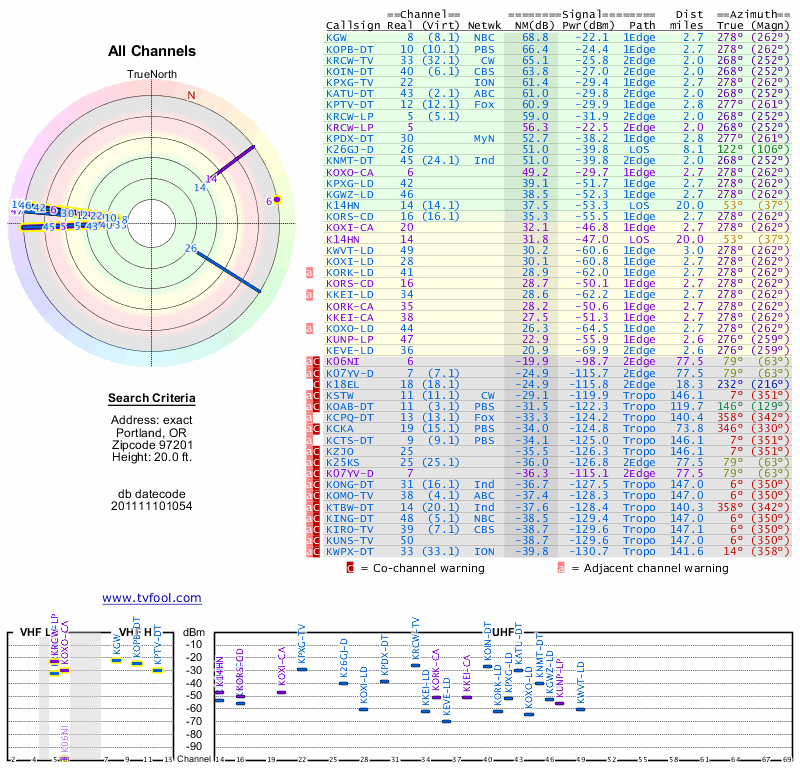Click KUNP-LP callsign in the table
This screenshot has width=800, height=768.
coord(350,339)
